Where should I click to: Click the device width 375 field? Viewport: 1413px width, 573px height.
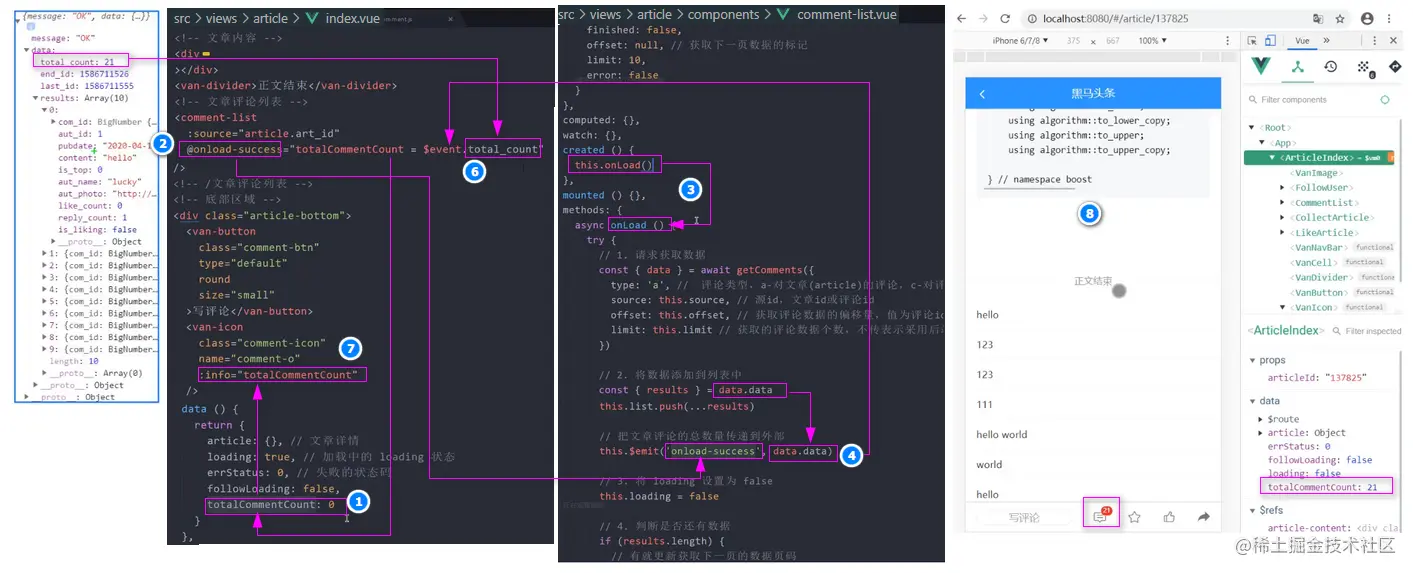pos(1073,41)
